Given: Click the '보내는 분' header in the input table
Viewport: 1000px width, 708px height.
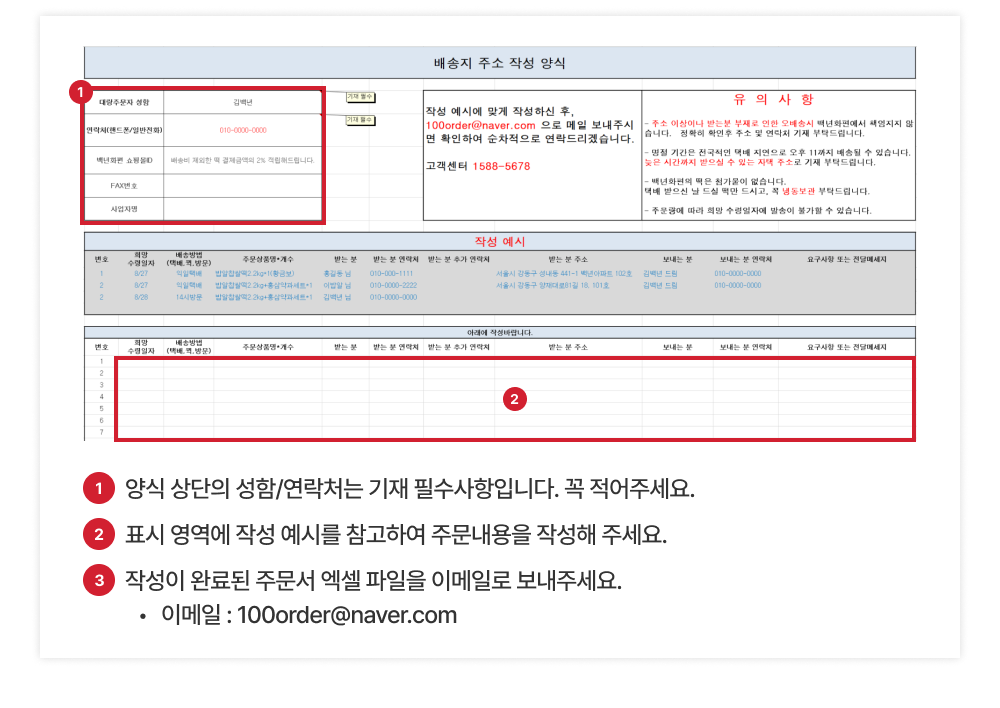Looking at the screenshot, I should pyautogui.click(x=677, y=348).
